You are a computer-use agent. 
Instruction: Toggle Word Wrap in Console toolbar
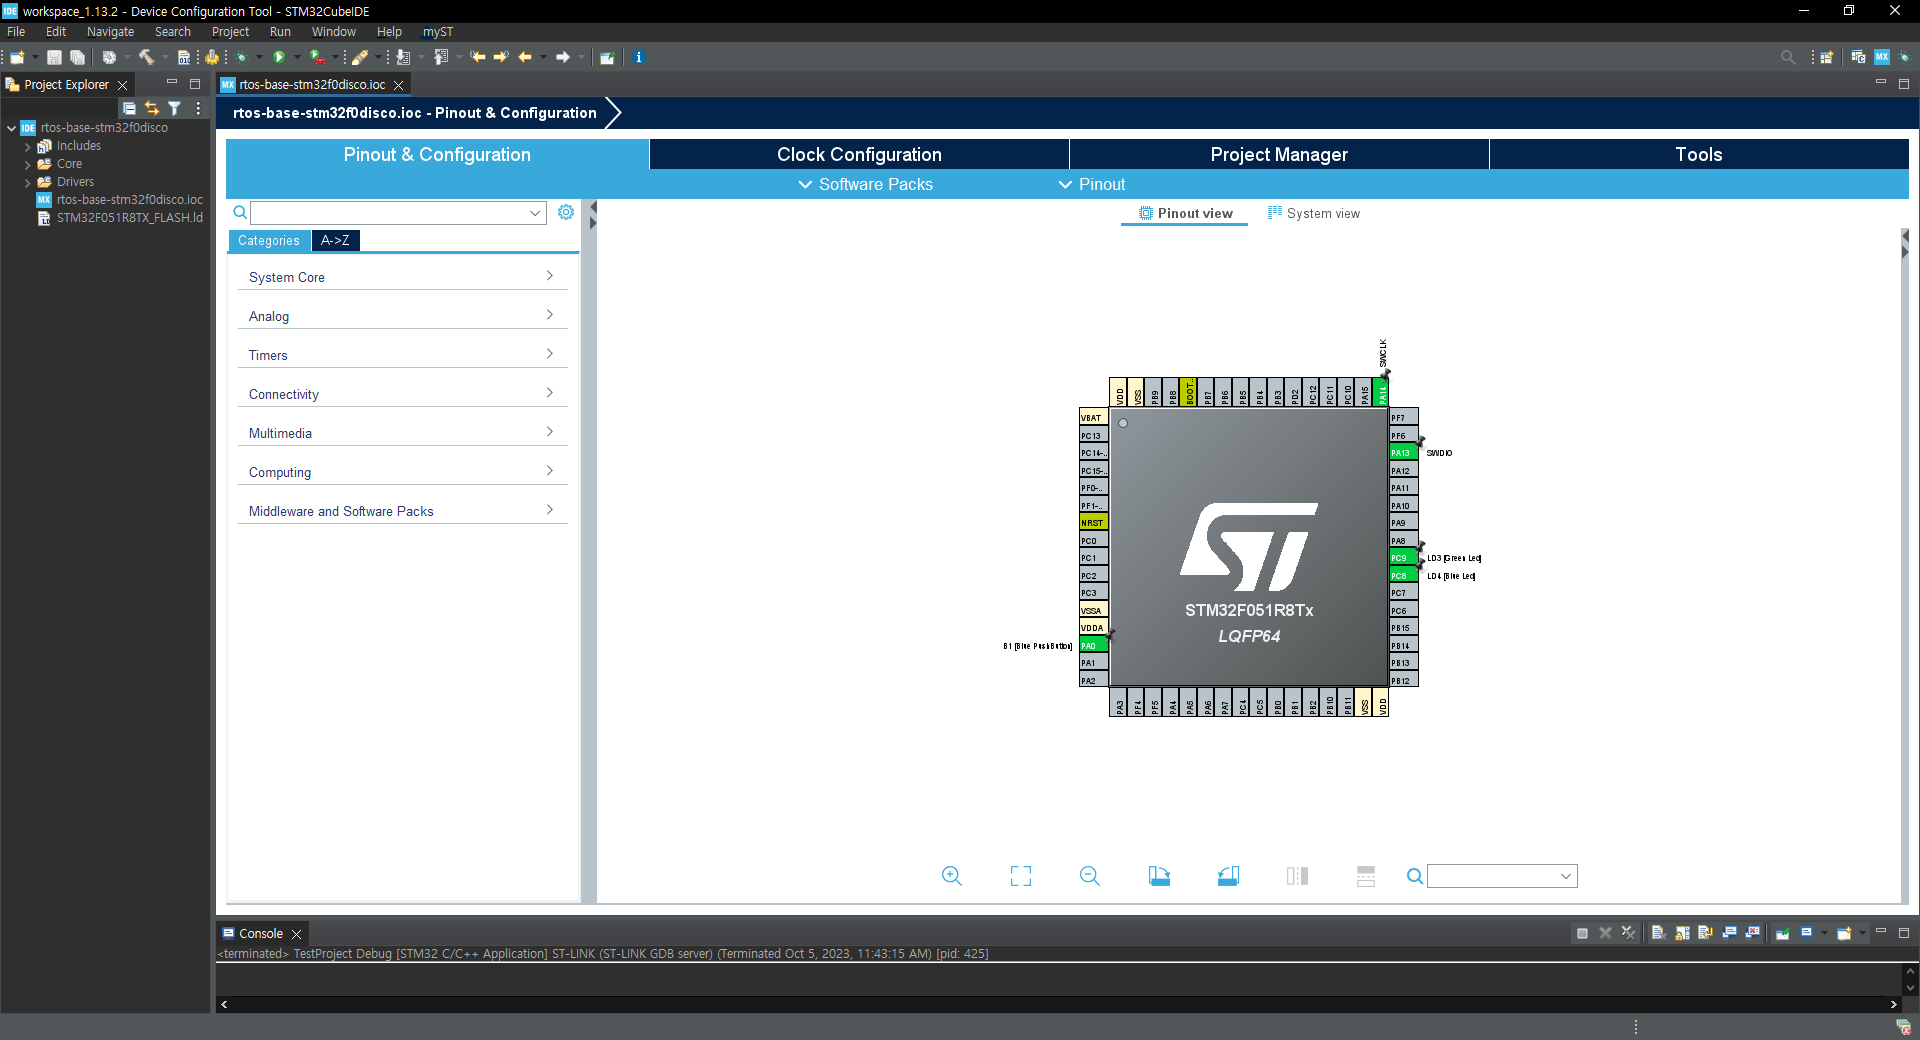click(x=1706, y=933)
